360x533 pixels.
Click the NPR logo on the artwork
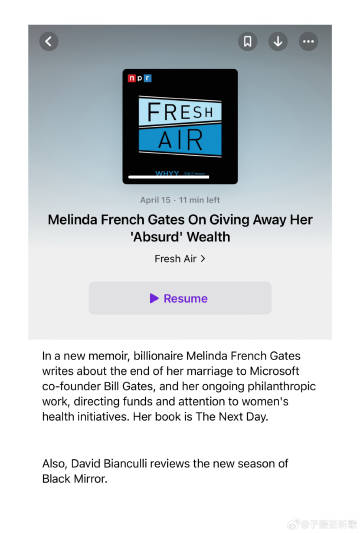[x=139, y=78]
